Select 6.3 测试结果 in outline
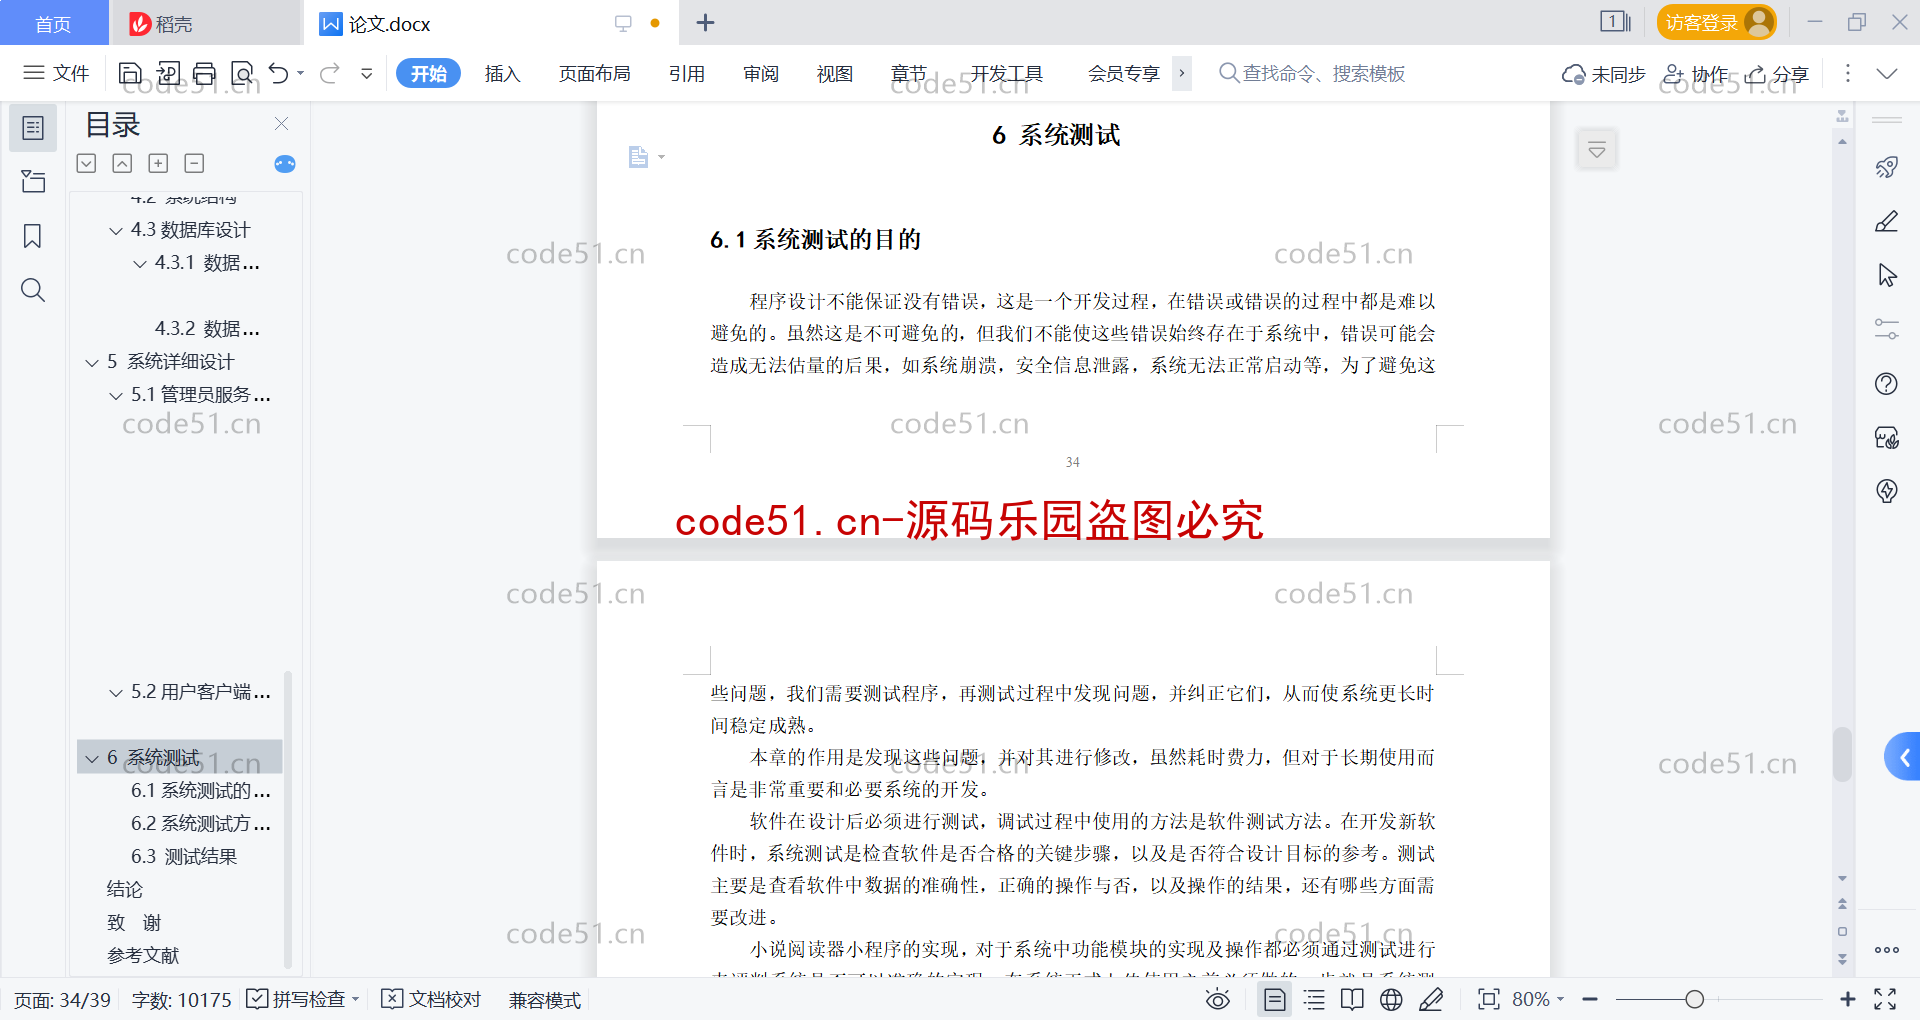Image resolution: width=1920 pixels, height=1020 pixels. pos(184,857)
